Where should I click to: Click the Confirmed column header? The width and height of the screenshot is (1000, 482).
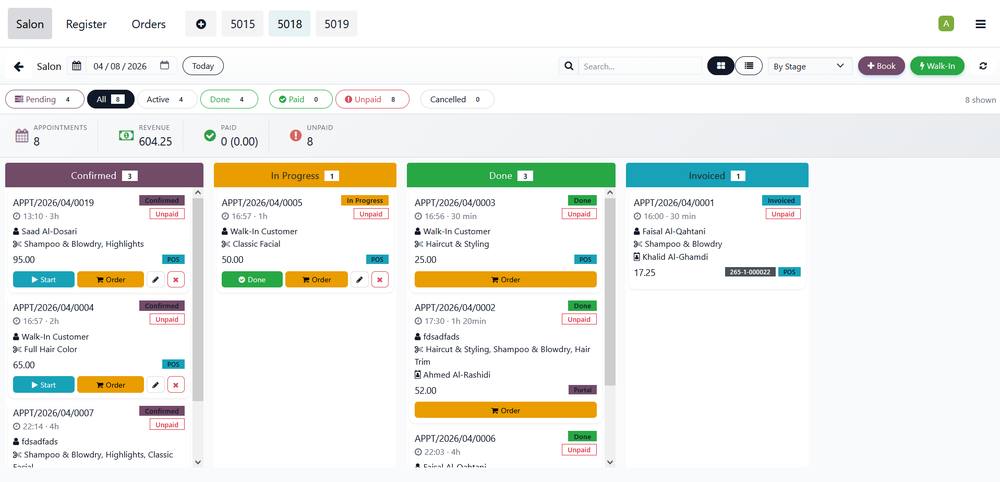click(104, 175)
